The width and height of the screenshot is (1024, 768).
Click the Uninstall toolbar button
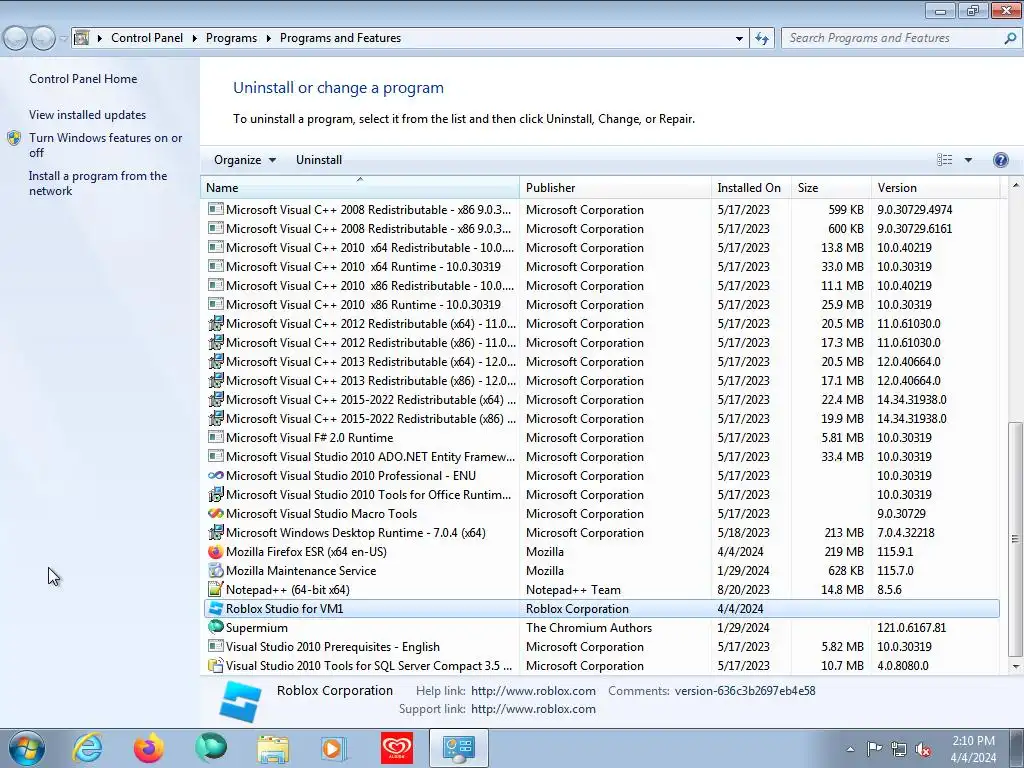pyautogui.click(x=319, y=160)
